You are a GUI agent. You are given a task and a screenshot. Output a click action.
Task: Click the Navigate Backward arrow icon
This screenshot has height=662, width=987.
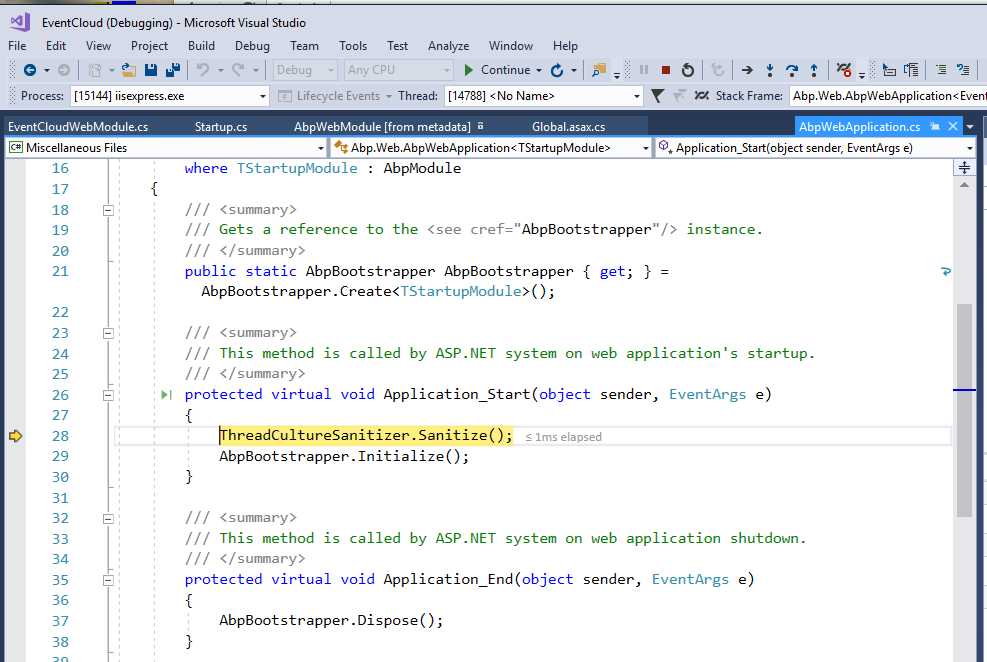click(x=30, y=70)
